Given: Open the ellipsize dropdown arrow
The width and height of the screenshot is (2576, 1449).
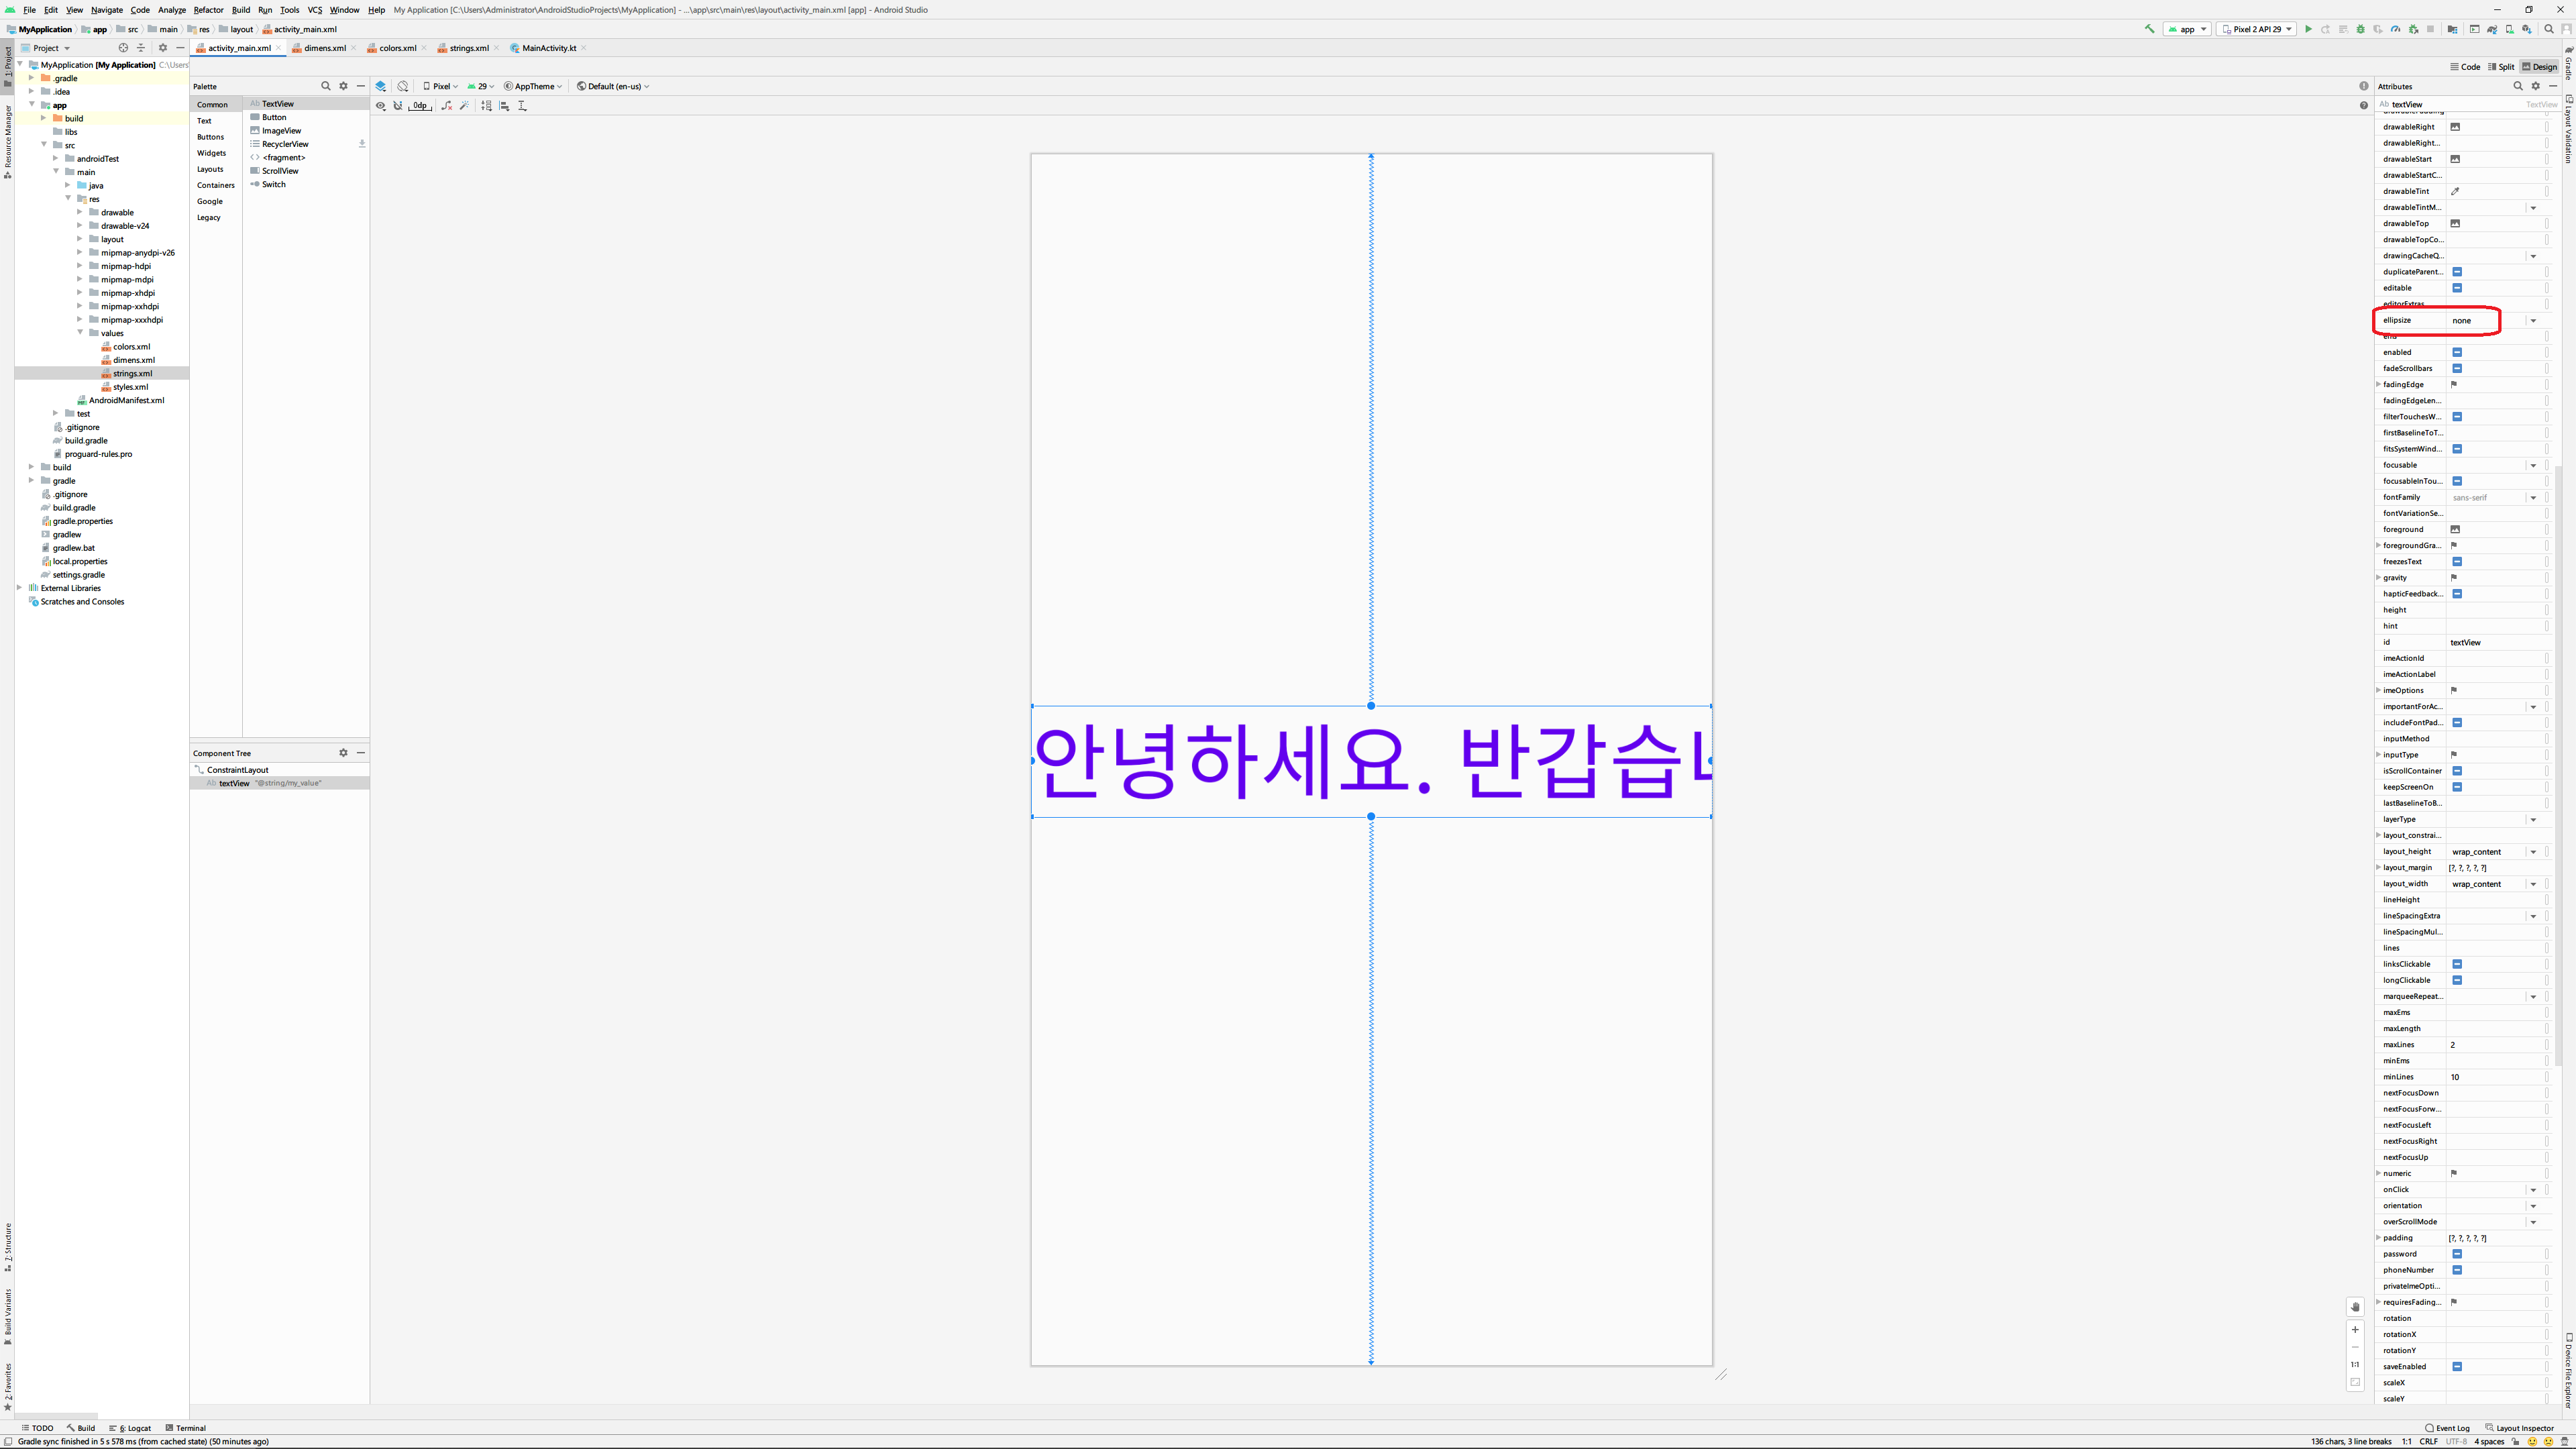Looking at the screenshot, I should coord(2533,321).
